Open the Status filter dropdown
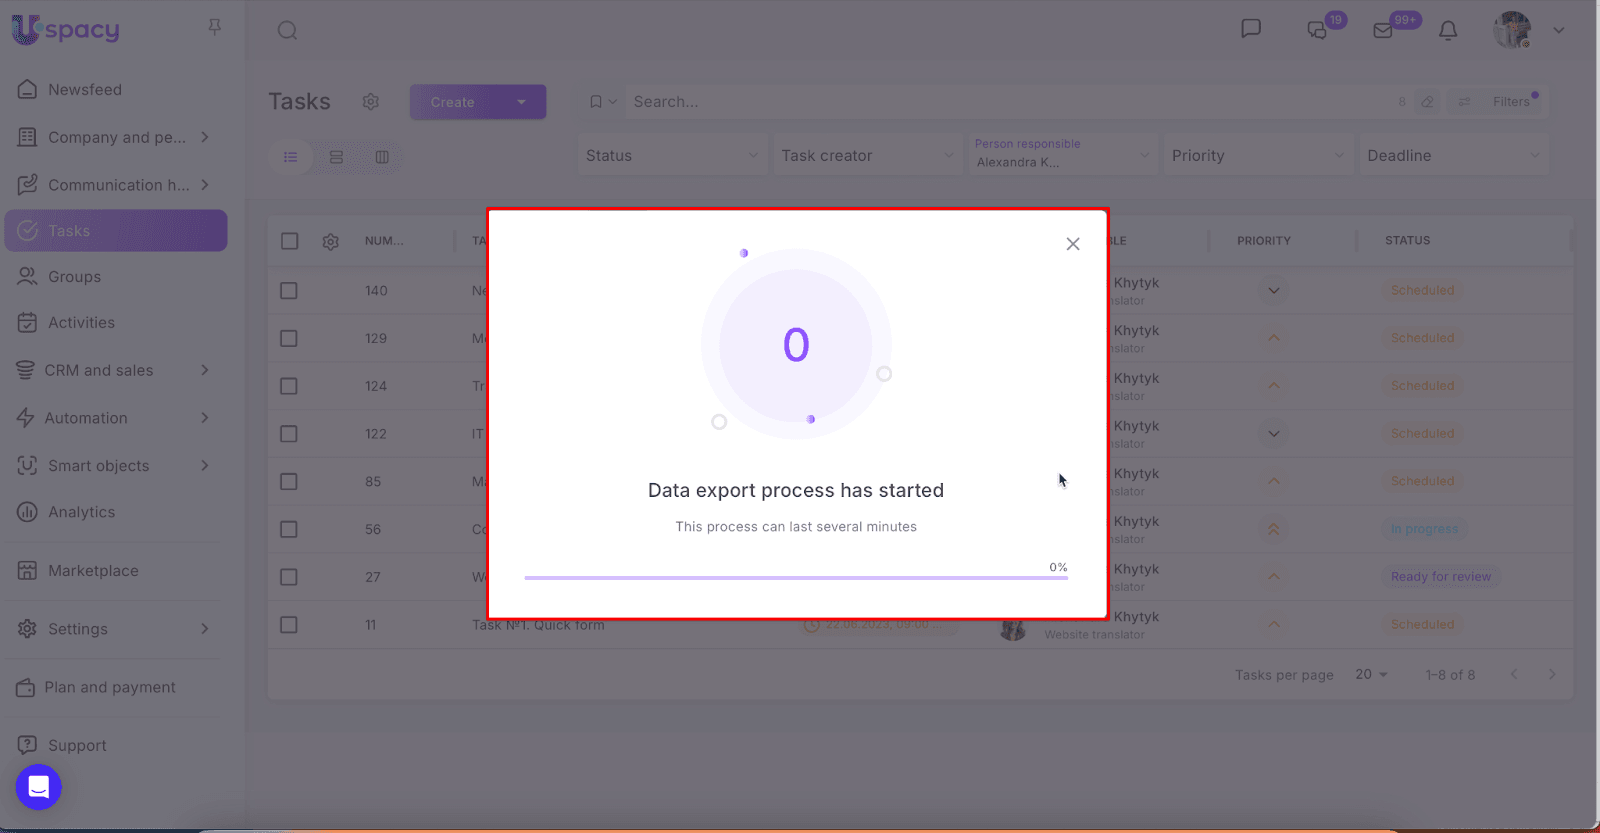1600x833 pixels. pos(673,155)
